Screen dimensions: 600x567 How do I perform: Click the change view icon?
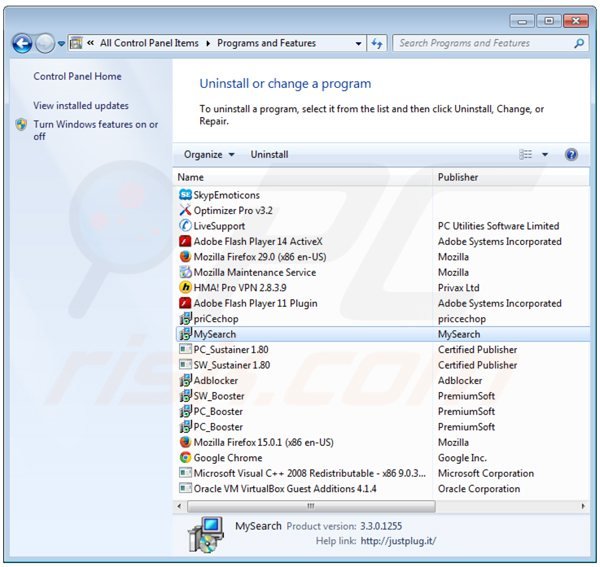click(525, 155)
